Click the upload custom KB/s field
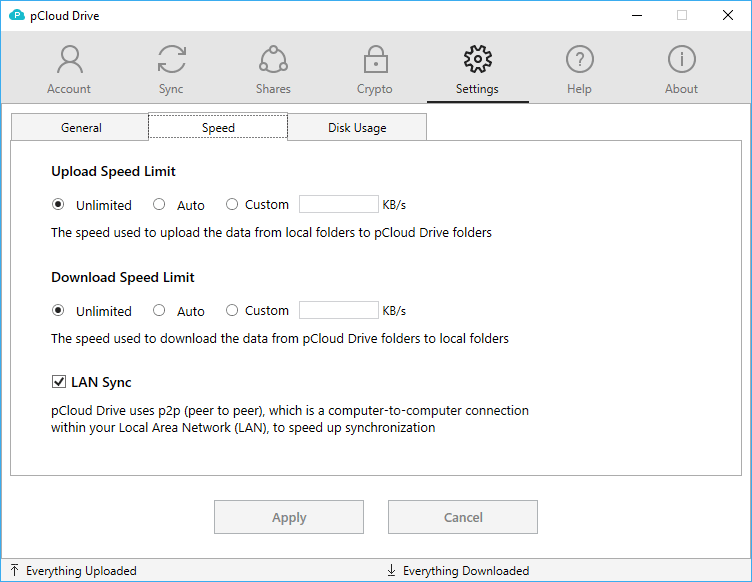Screen dimensions: 752x582 tap(339, 204)
